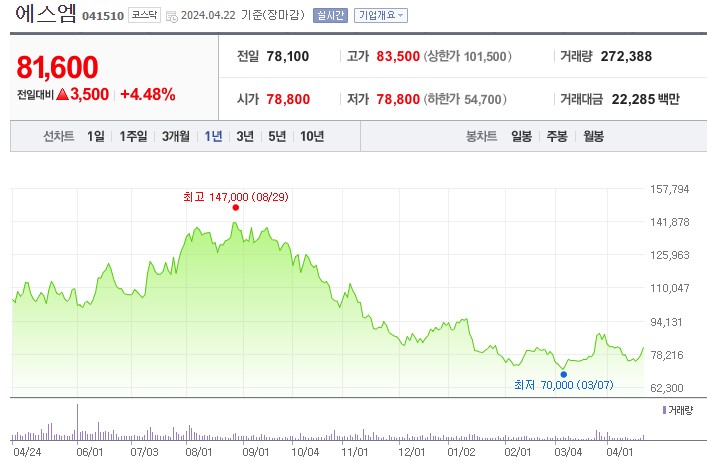This screenshot has width=707, height=463.
Task: Click the red 최고 147,000 marker dot
Action: [x=235, y=207]
